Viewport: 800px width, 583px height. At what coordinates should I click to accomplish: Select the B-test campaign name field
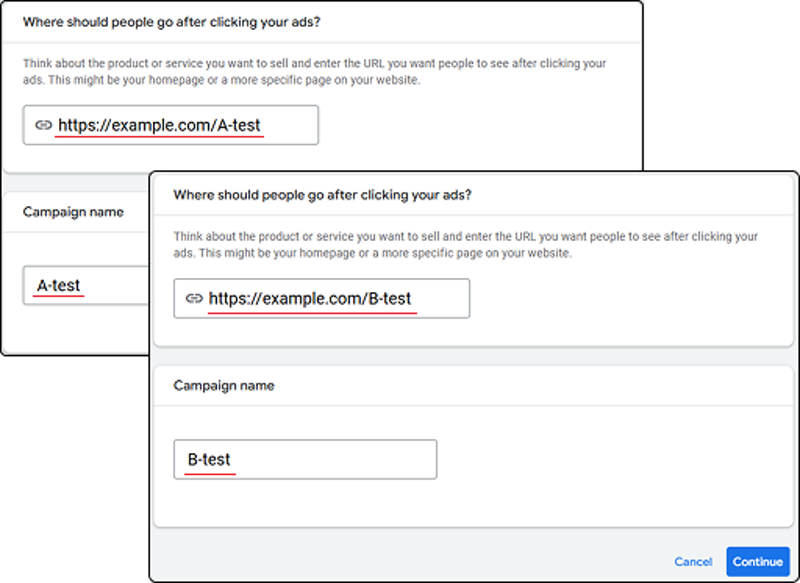pos(305,460)
